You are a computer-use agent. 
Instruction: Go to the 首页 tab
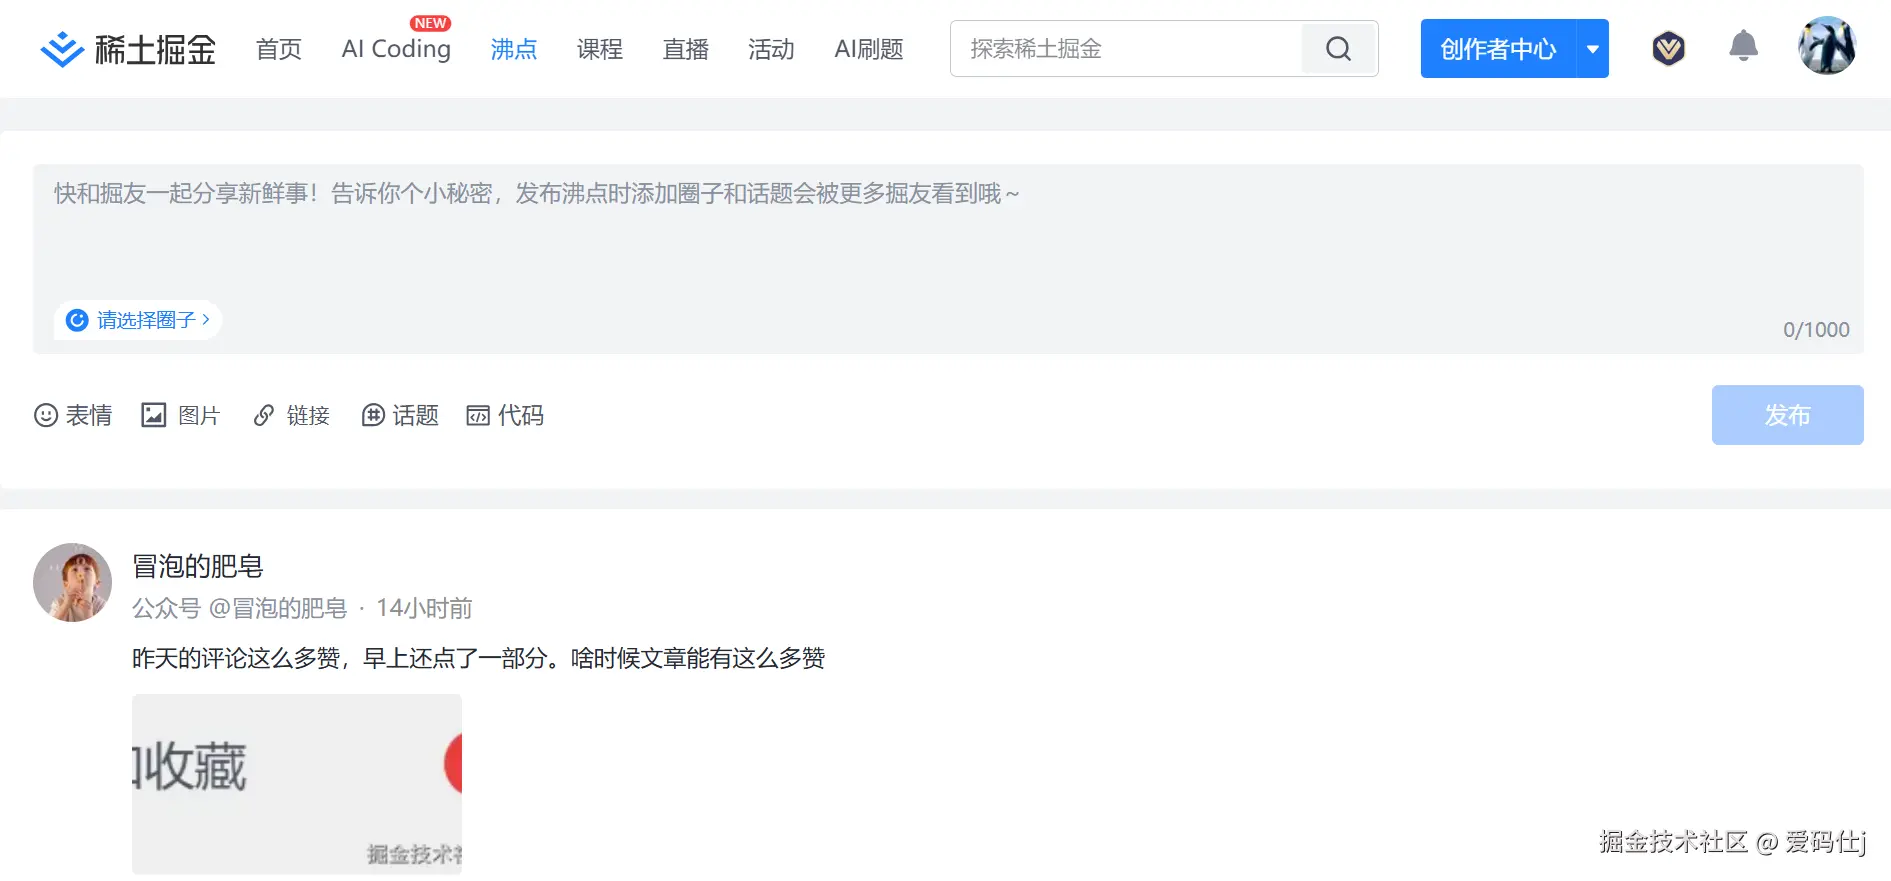[x=278, y=49]
